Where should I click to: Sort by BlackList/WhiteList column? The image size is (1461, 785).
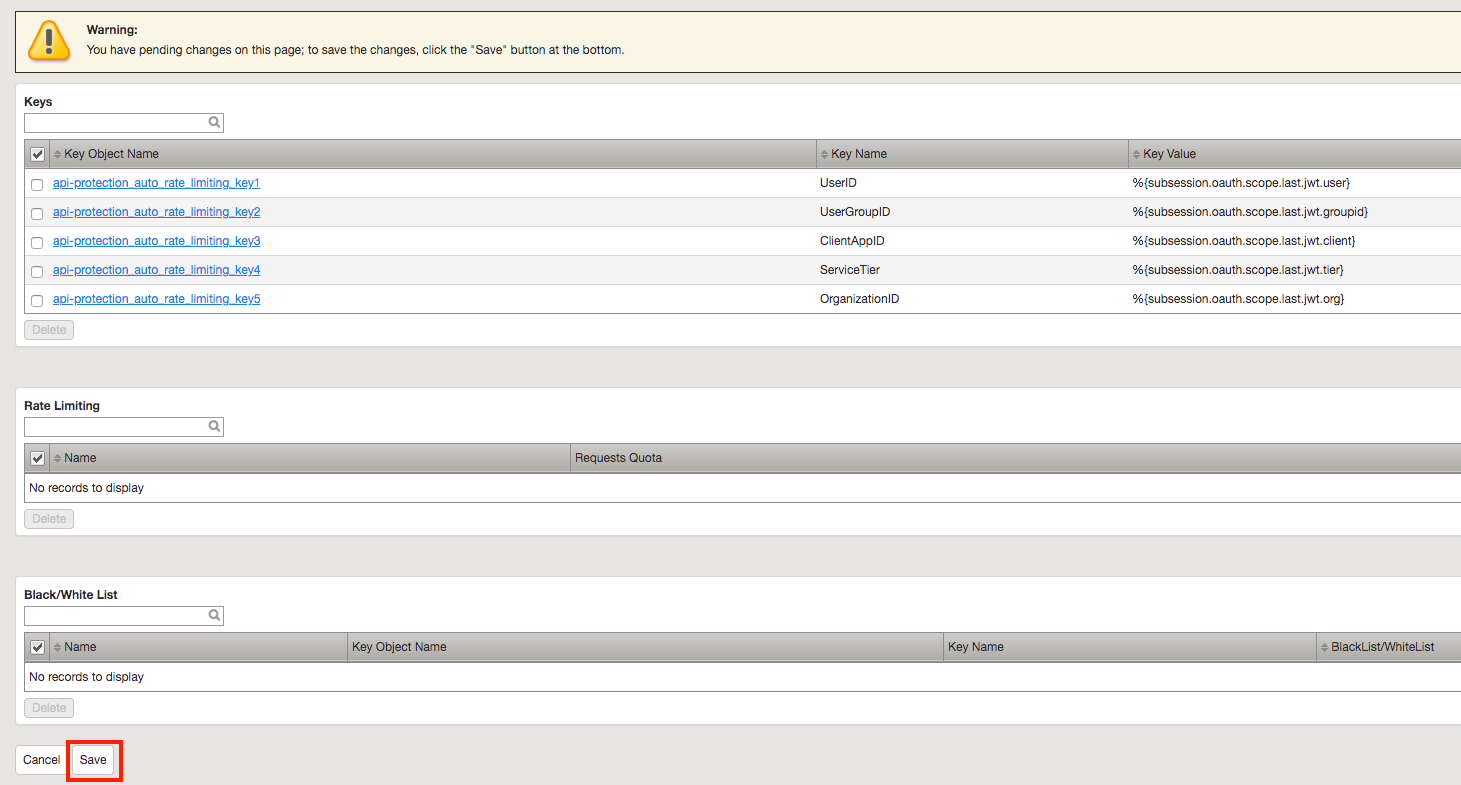click(1382, 647)
